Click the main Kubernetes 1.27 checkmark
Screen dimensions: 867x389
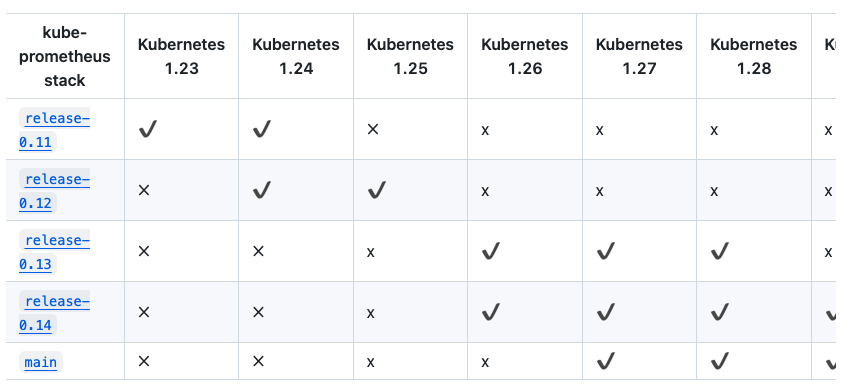pyautogui.click(x=605, y=361)
